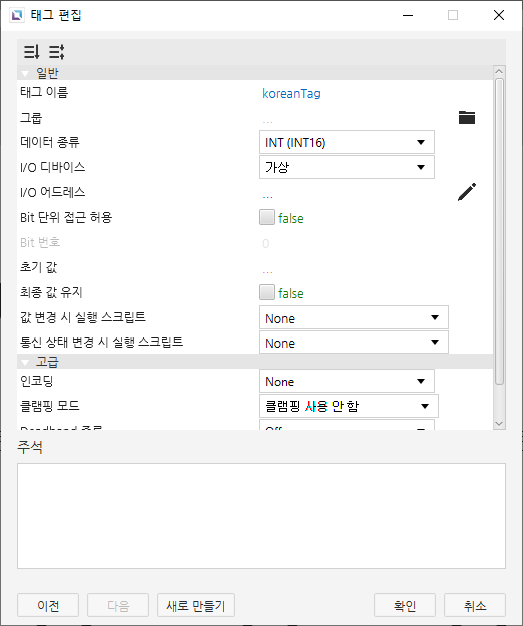Open the I/O 디바이스 가상 dropdown
523x626 pixels.
(347, 167)
